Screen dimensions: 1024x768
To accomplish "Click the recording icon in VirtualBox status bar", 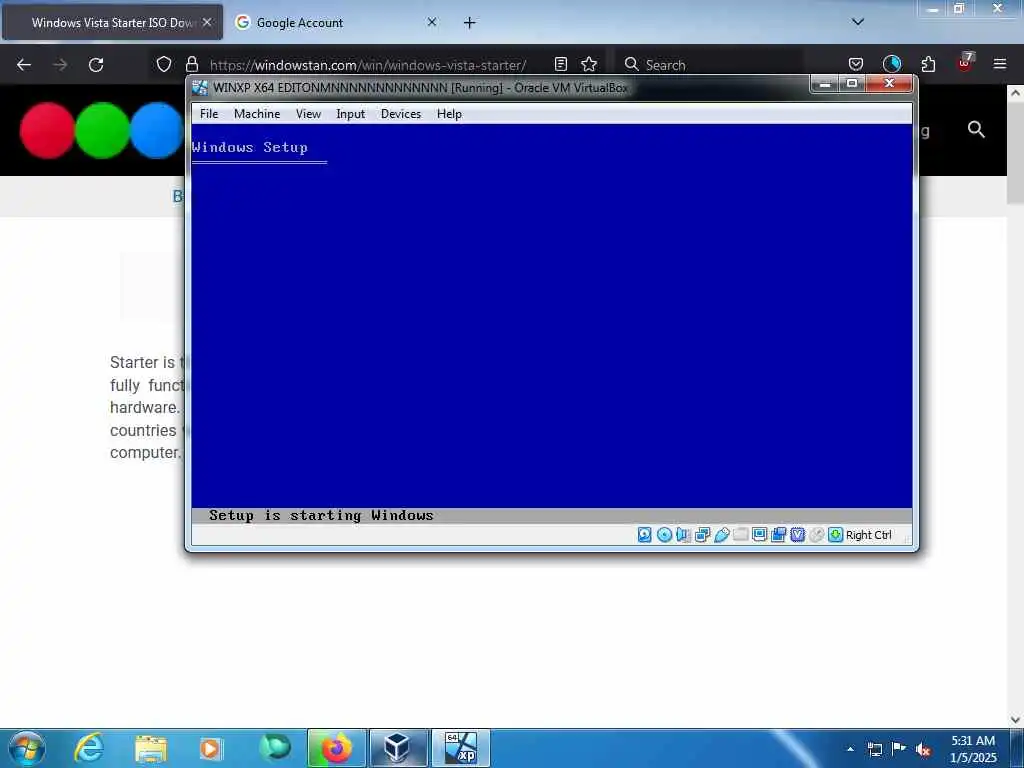I will tap(778, 535).
